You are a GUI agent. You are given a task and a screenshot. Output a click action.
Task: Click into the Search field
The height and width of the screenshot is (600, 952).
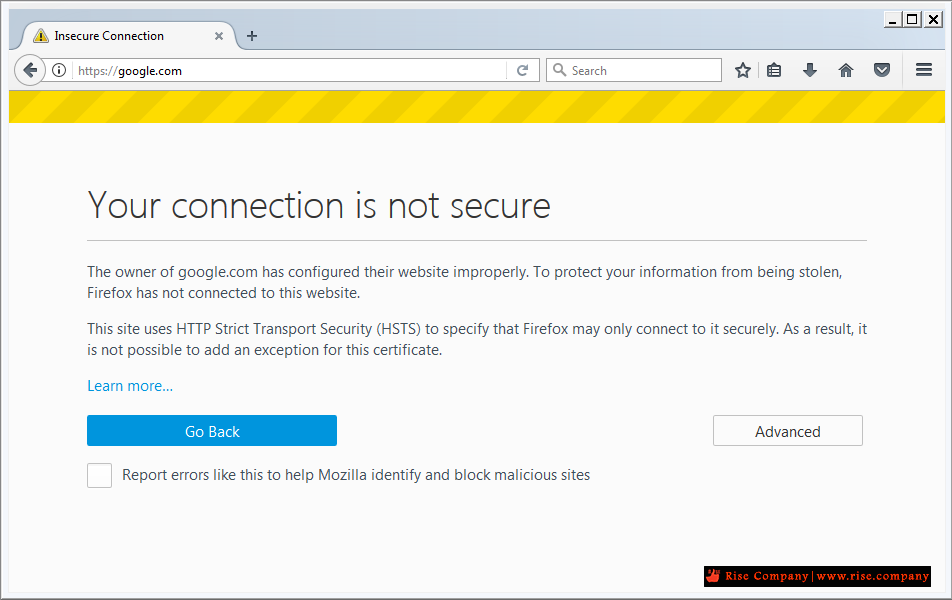[x=634, y=70]
